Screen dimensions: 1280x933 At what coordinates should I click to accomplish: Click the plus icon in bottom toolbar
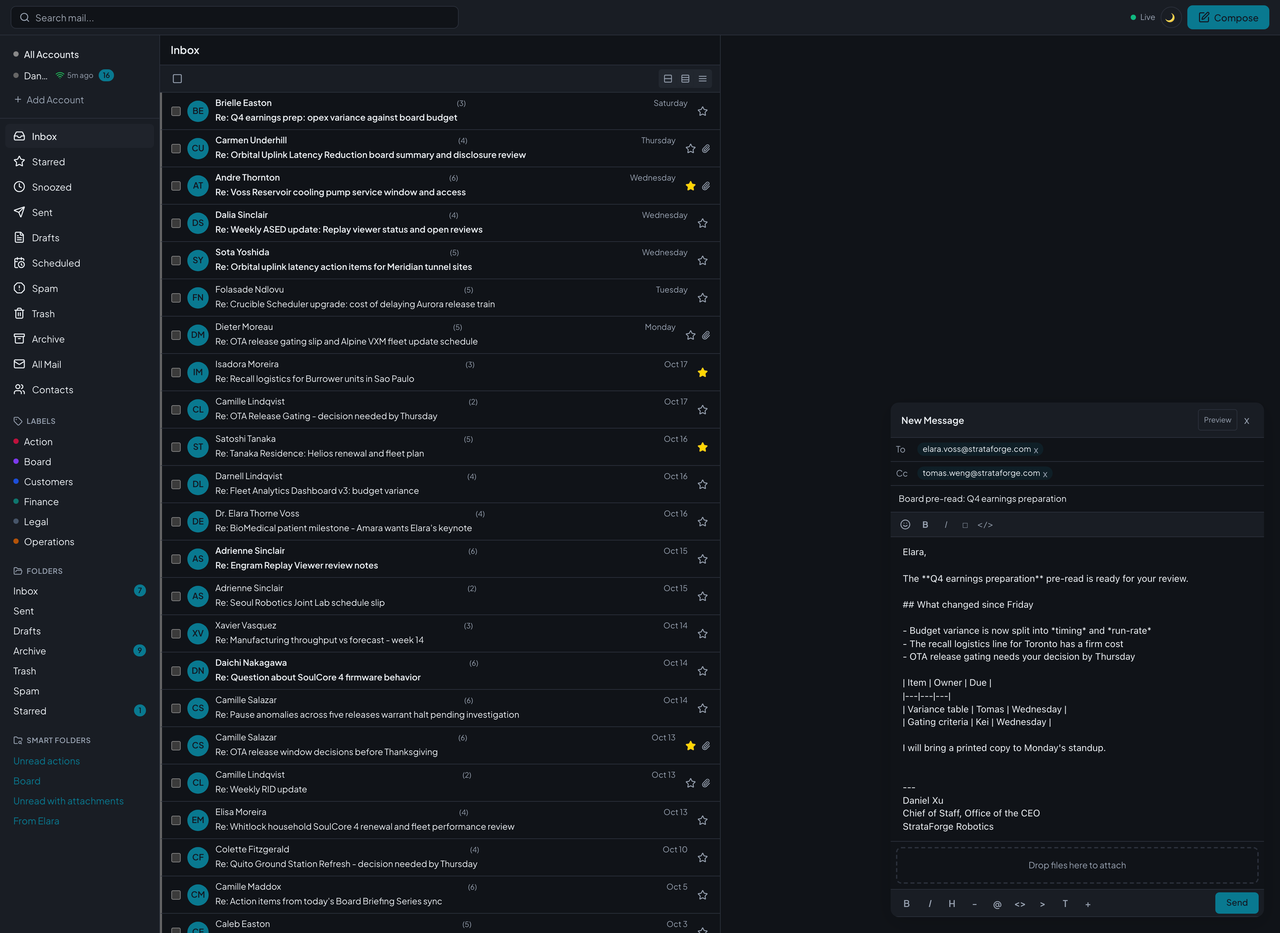(x=1088, y=904)
